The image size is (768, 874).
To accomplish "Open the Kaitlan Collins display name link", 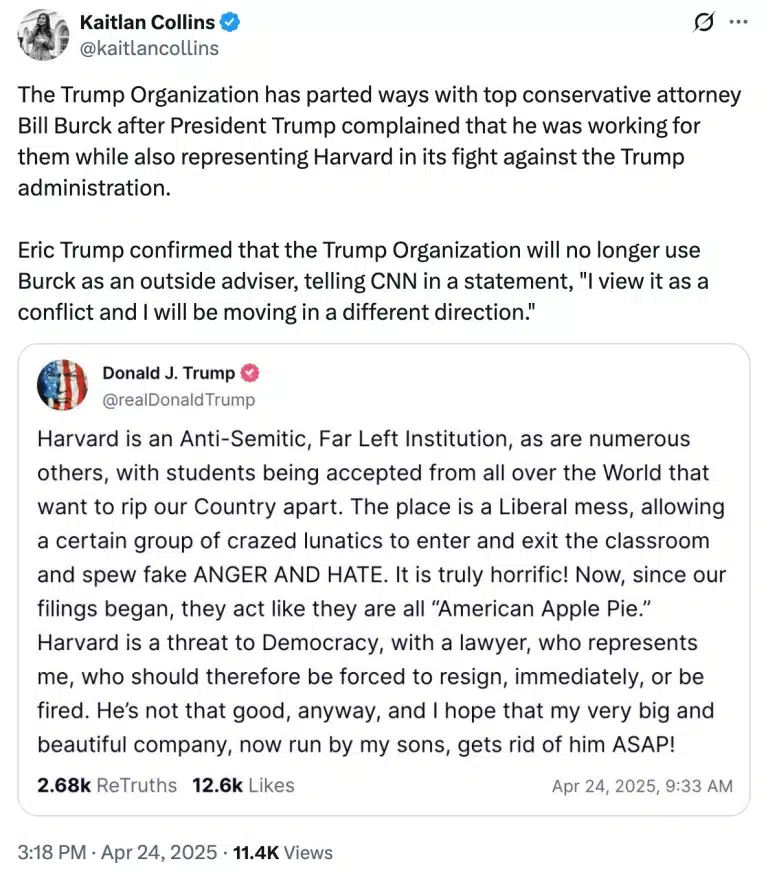I will coord(147,22).
